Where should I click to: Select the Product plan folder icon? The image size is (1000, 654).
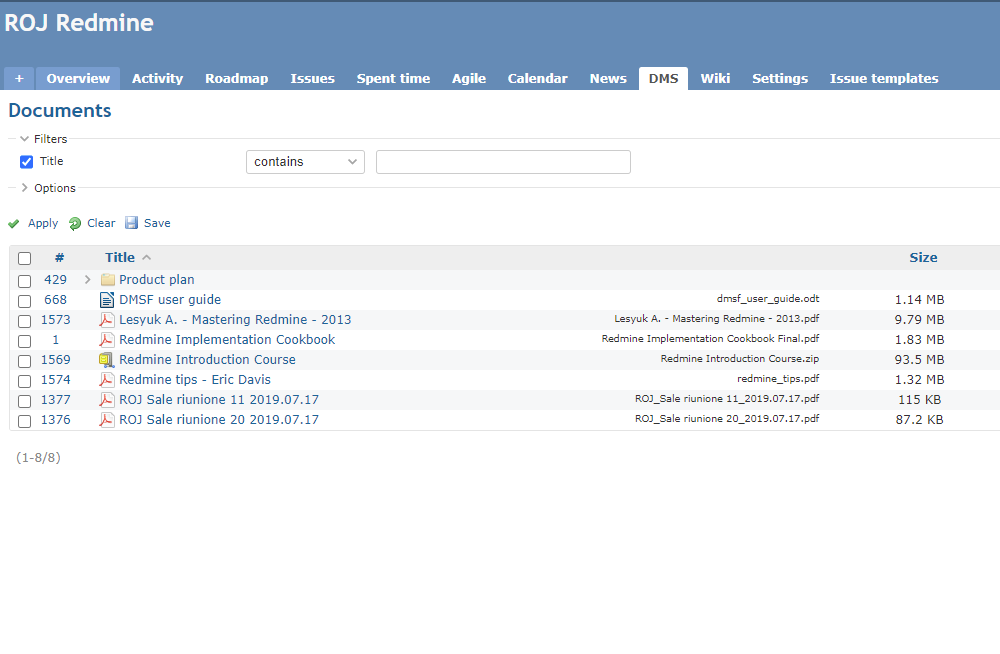click(x=106, y=280)
